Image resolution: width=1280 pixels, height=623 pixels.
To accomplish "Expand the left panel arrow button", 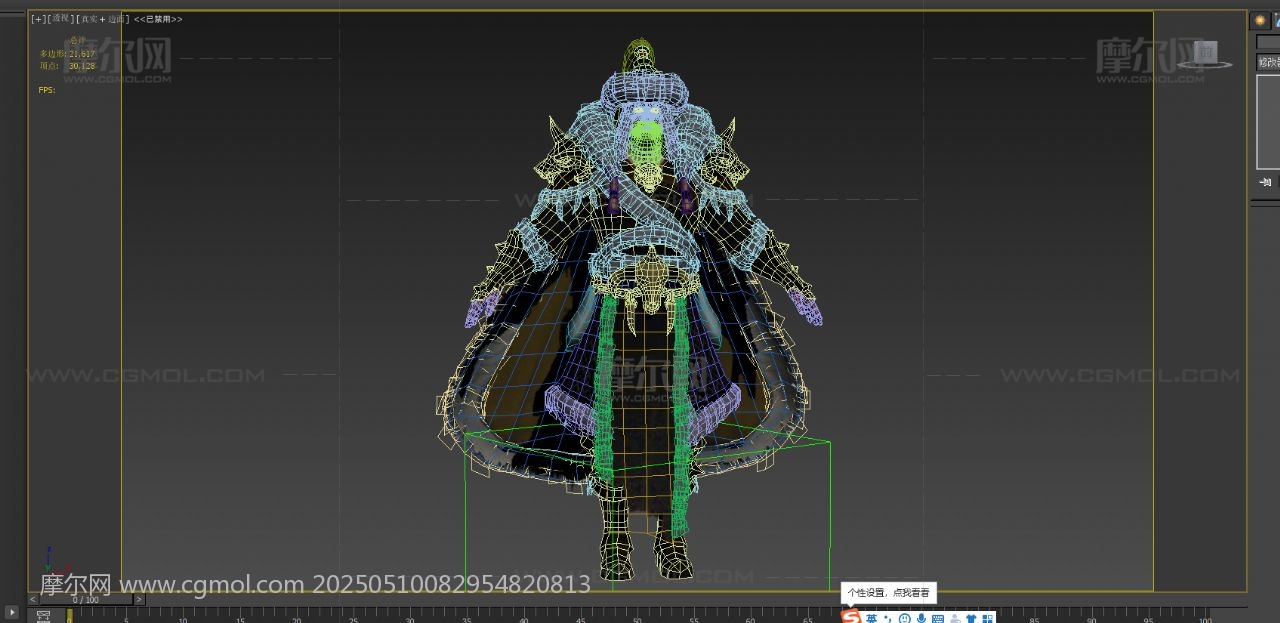I will [12, 612].
